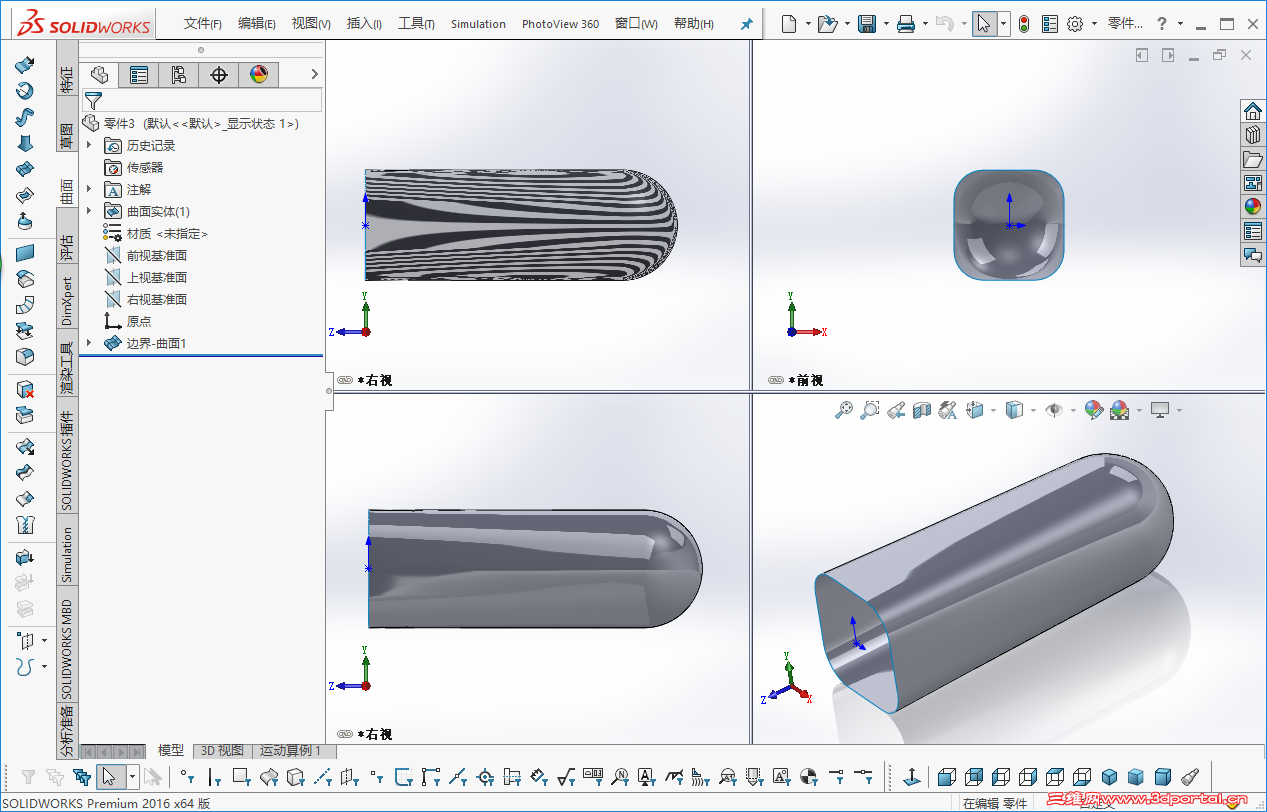The width and height of the screenshot is (1267, 812).
Task: Open the 视图(V) menu
Action: [311, 24]
